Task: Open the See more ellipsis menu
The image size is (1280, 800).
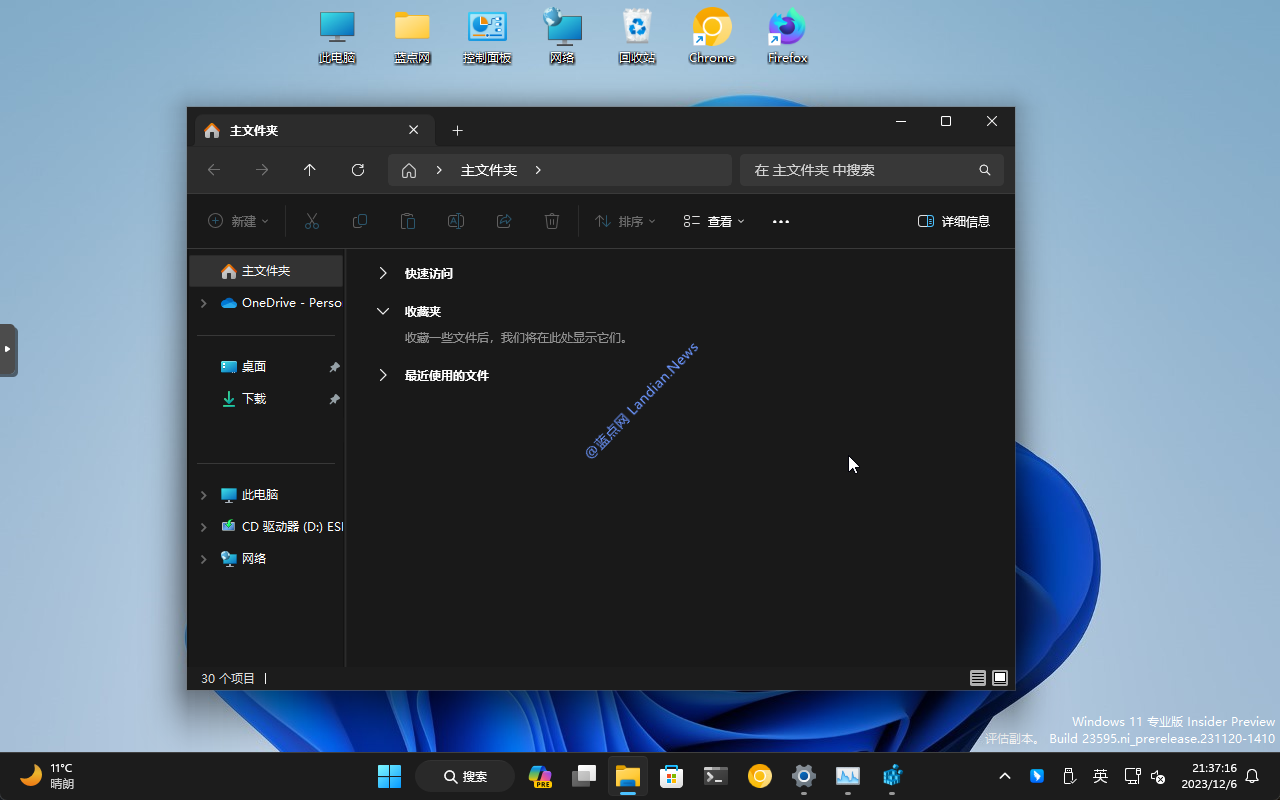Action: coord(781,221)
